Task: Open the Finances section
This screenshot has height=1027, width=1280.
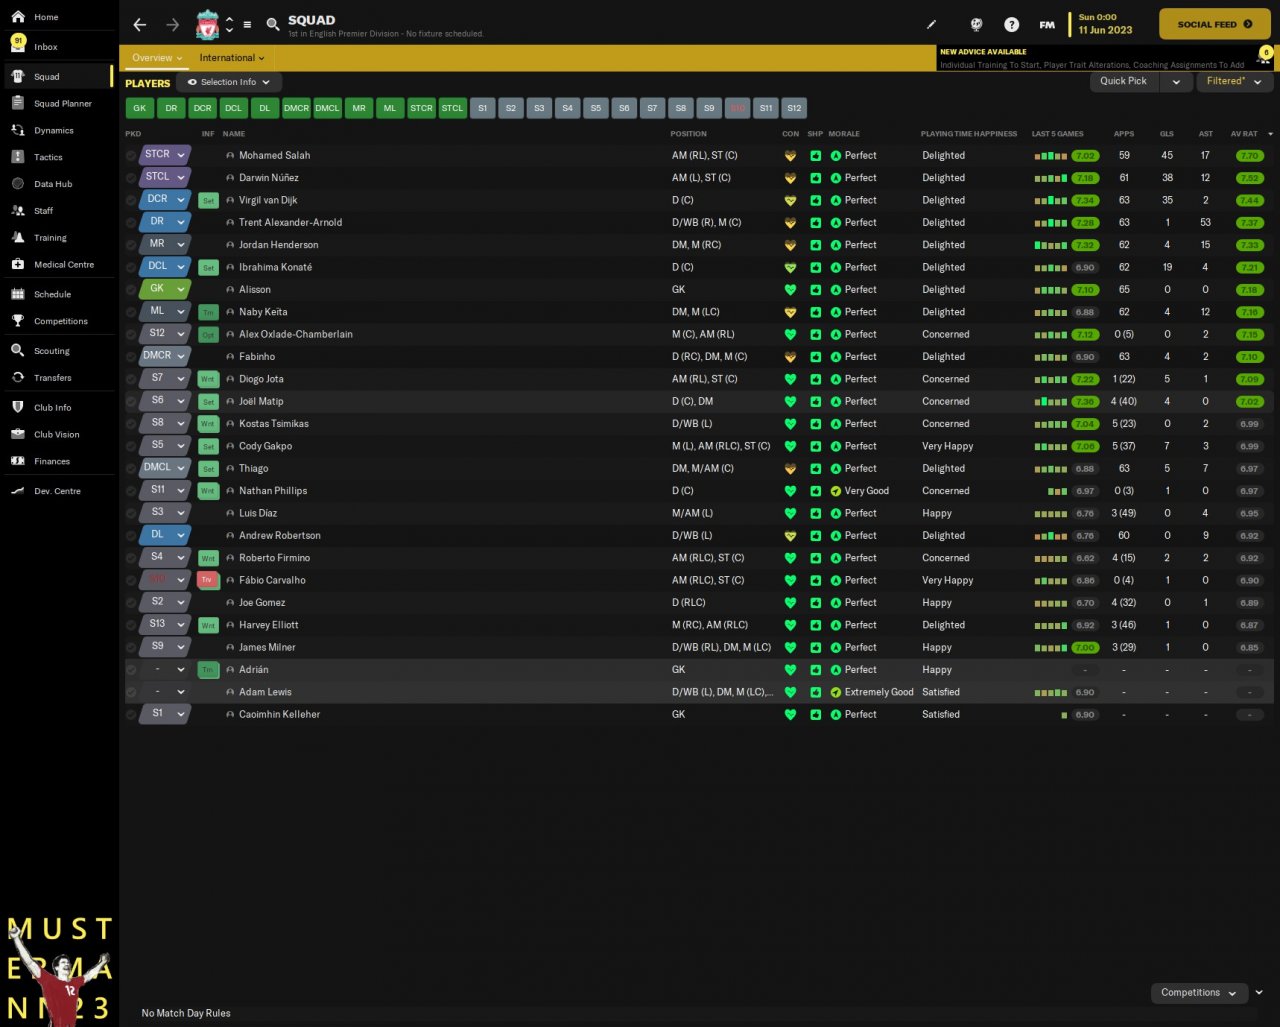Action: [51, 462]
